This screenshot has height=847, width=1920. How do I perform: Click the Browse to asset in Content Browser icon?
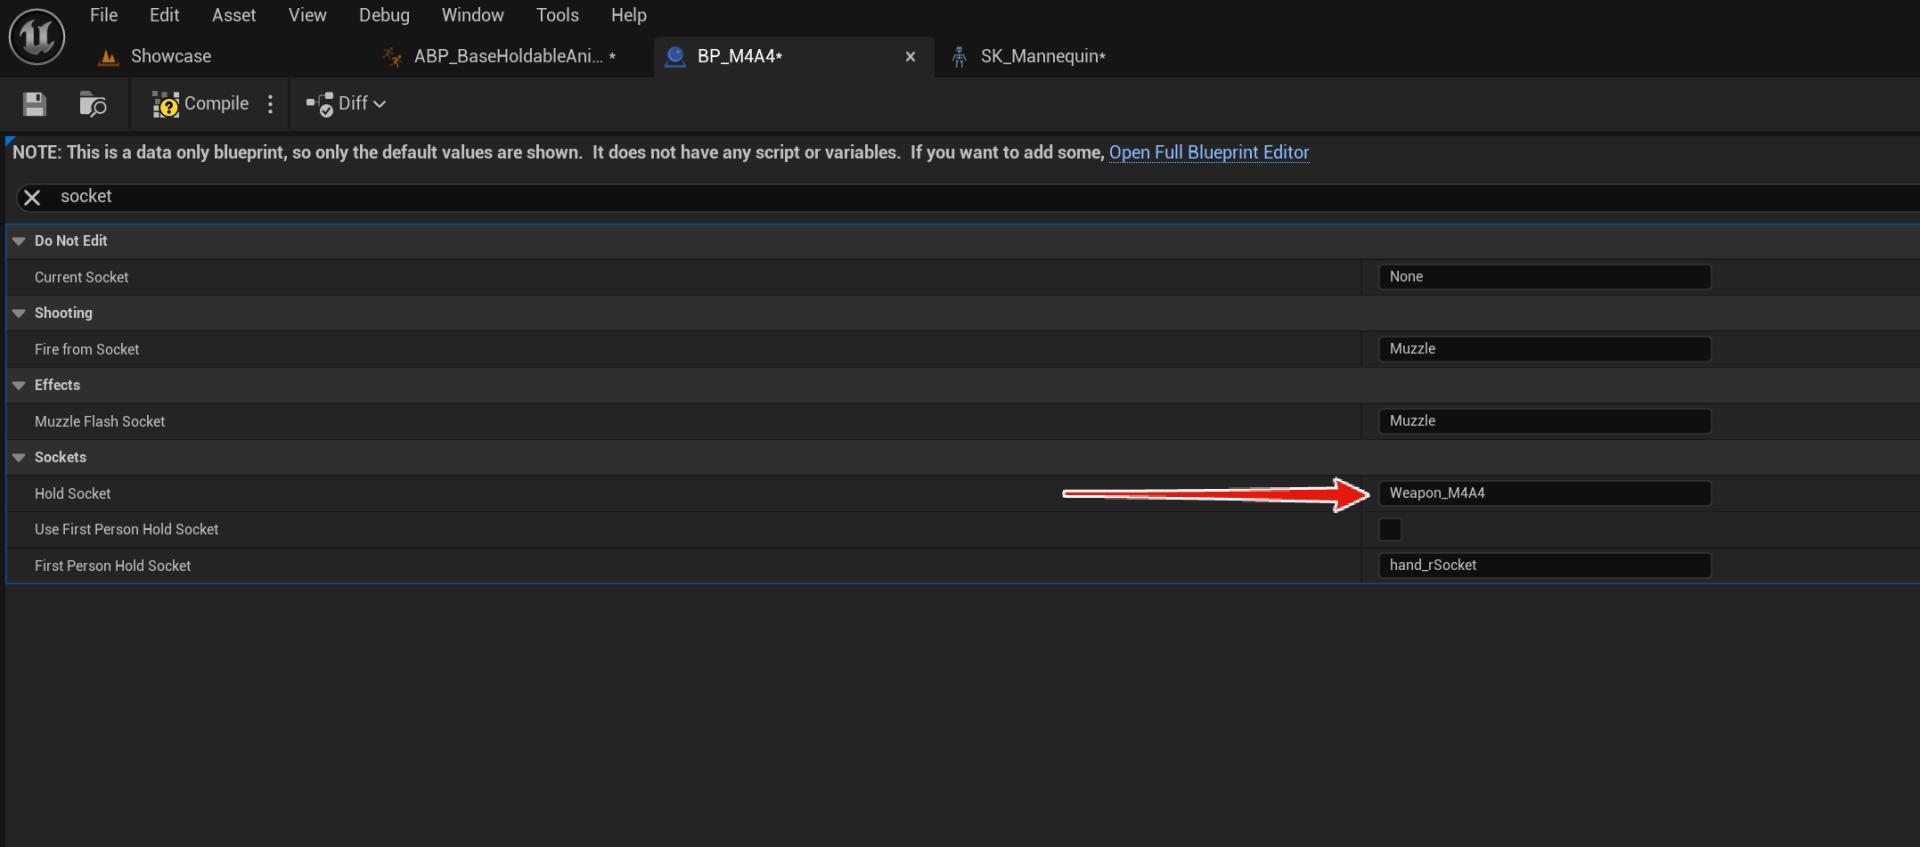point(93,104)
